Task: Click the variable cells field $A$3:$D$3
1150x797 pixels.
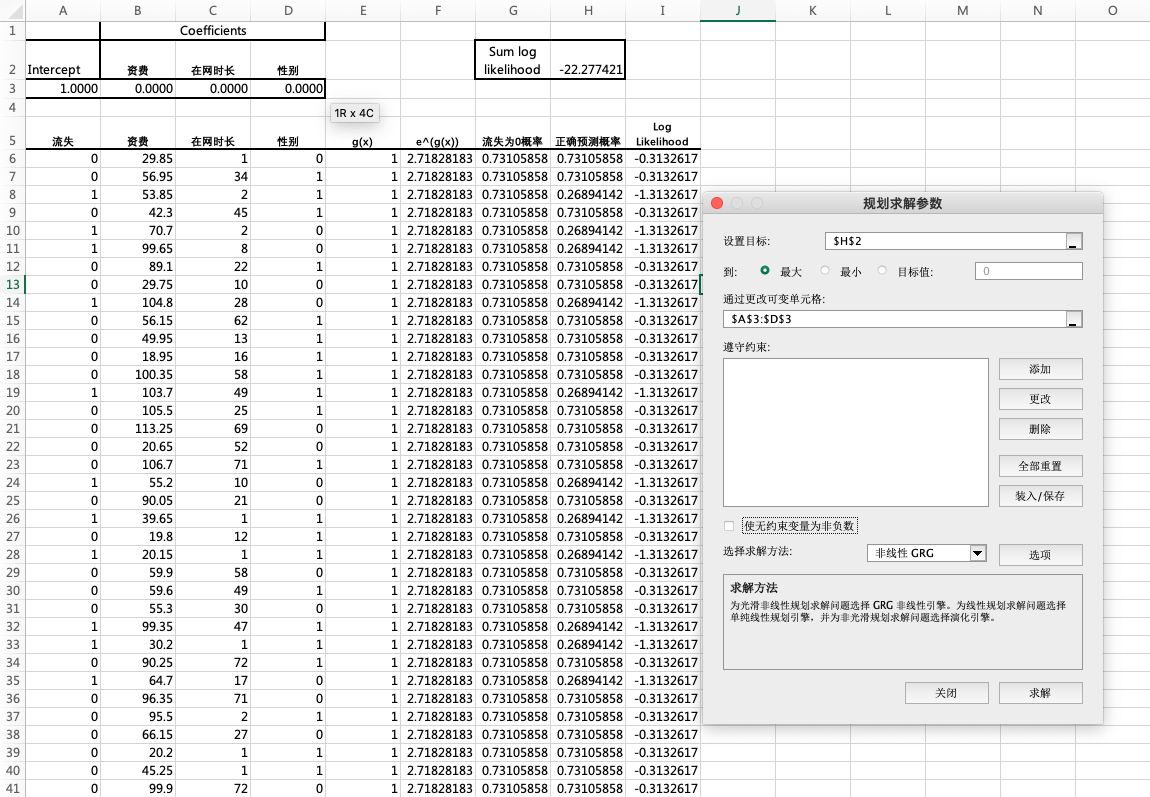Action: click(894, 319)
